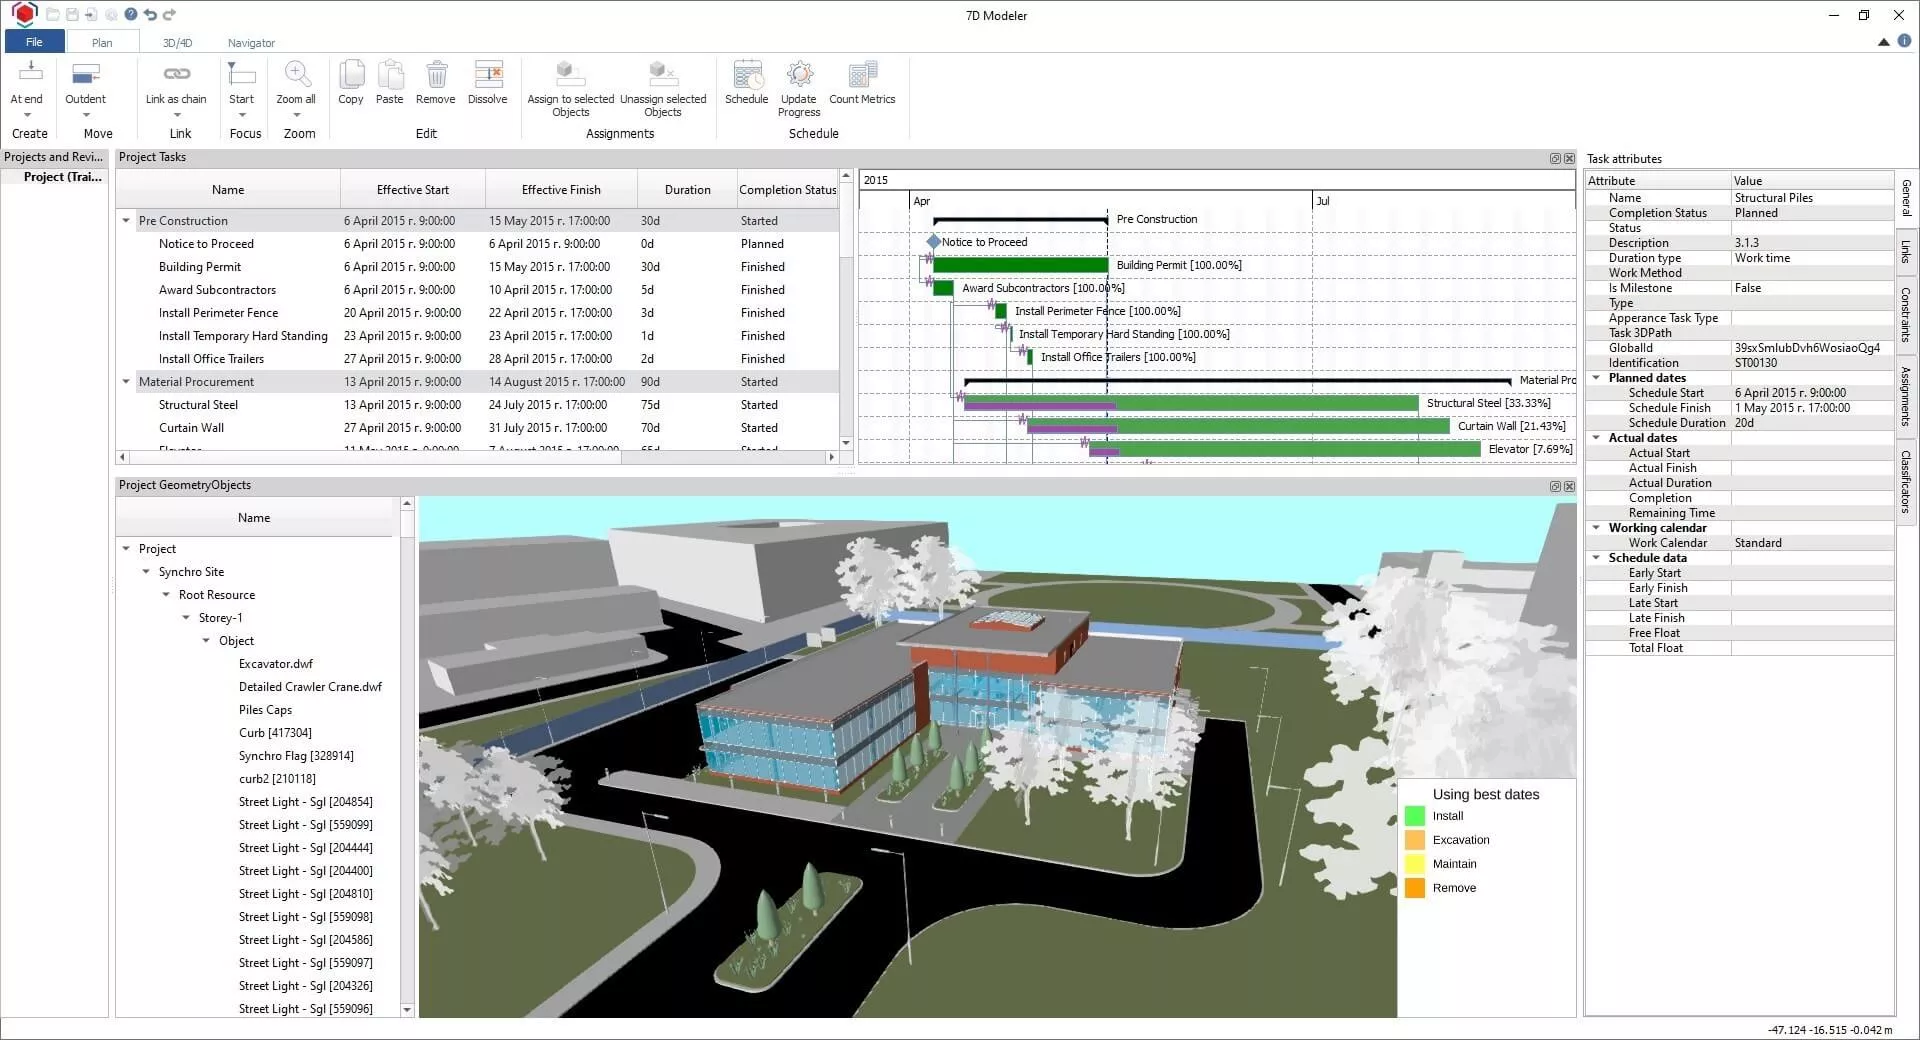The height and width of the screenshot is (1040, 1920).
Task: Collapse the Pre Construction task group
Action: click(x=126, y=221)
